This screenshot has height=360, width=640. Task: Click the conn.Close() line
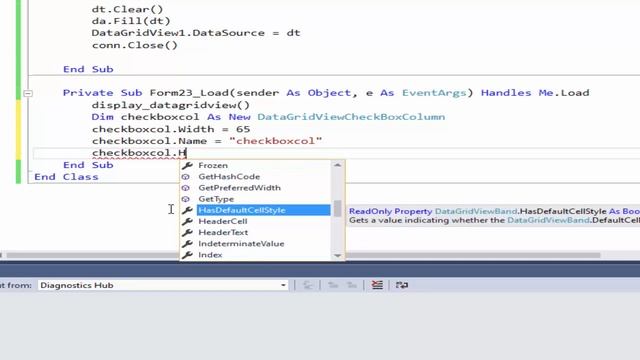coord(135,45)
